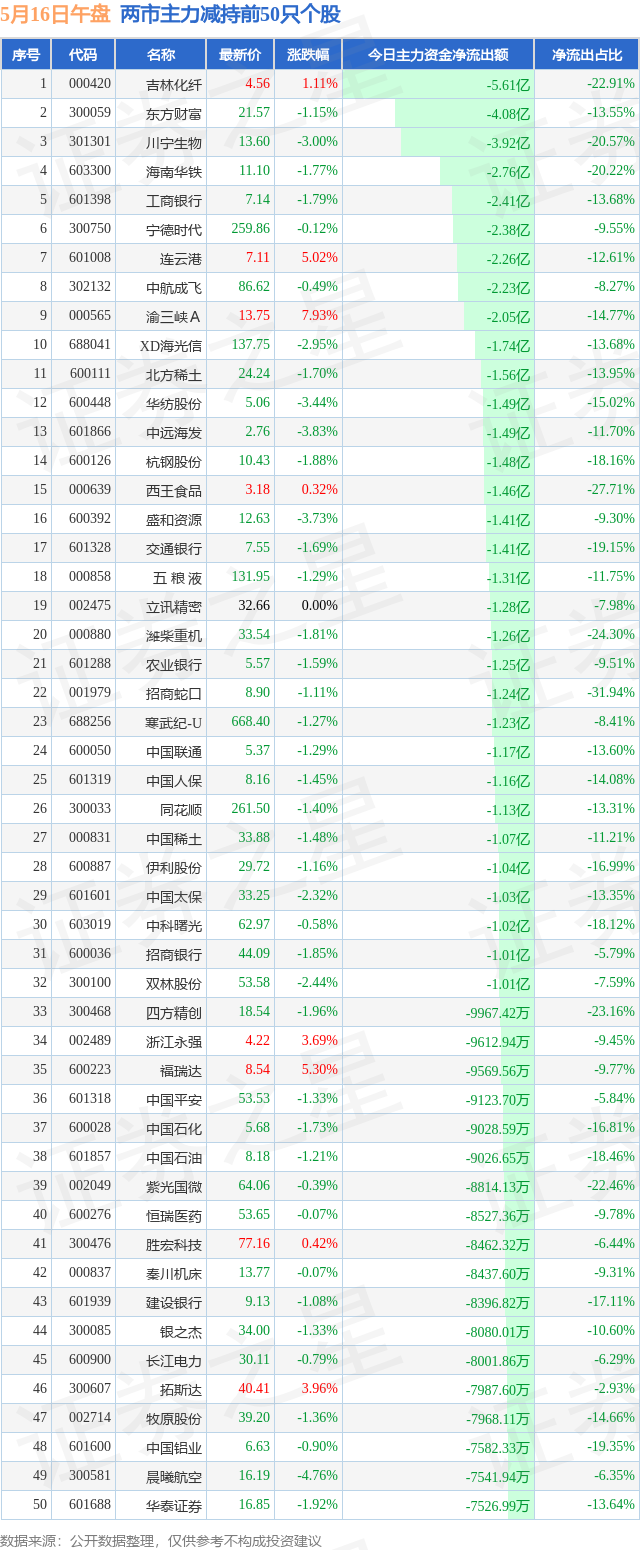640x1550 pixels.
Task: Click stock code 600028
Action: pyautogui.click(x=90, y=1128)
